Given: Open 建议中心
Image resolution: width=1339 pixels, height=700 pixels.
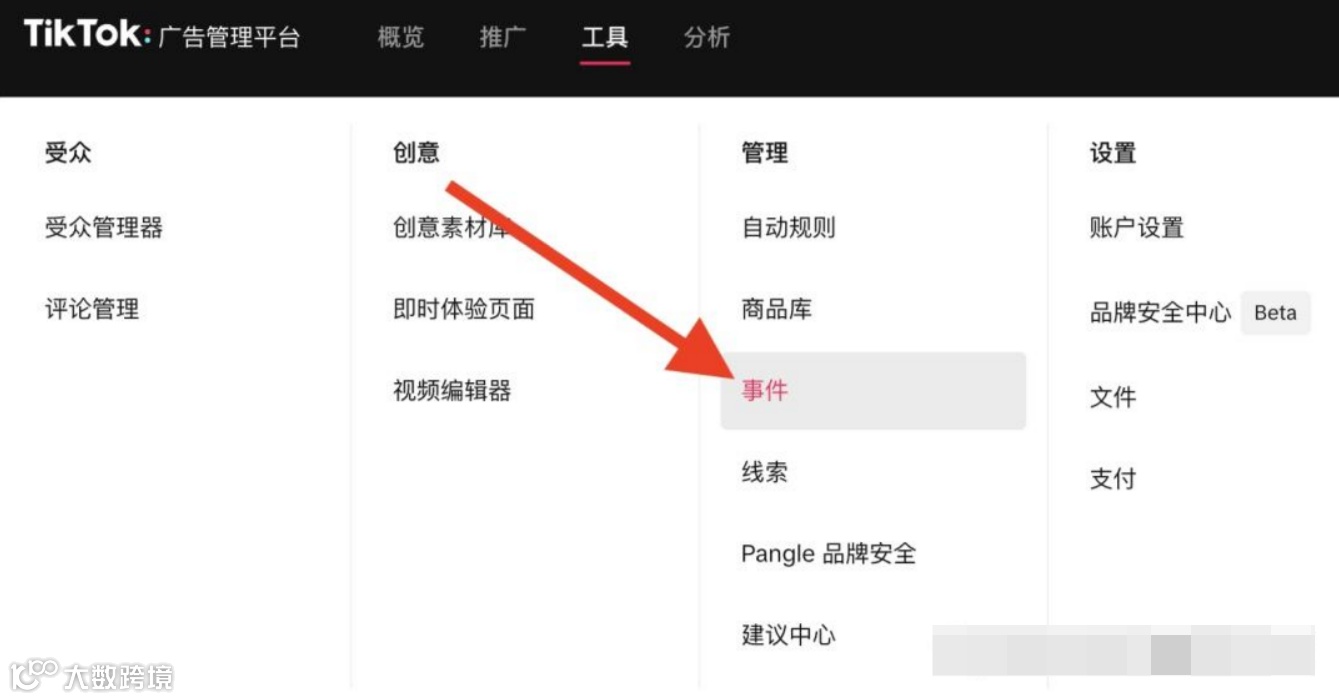Looking at the screenshot, I should pyautogui.click(x=788, y=635).
